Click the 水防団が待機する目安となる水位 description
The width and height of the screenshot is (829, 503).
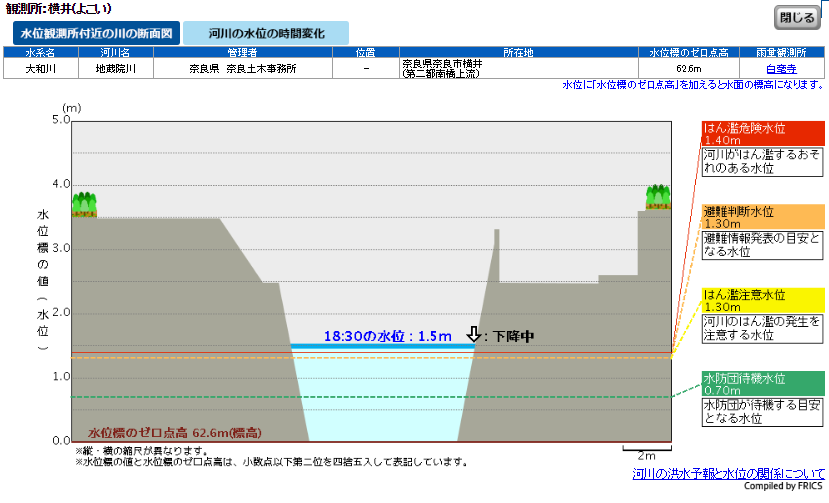pos(762,411)
